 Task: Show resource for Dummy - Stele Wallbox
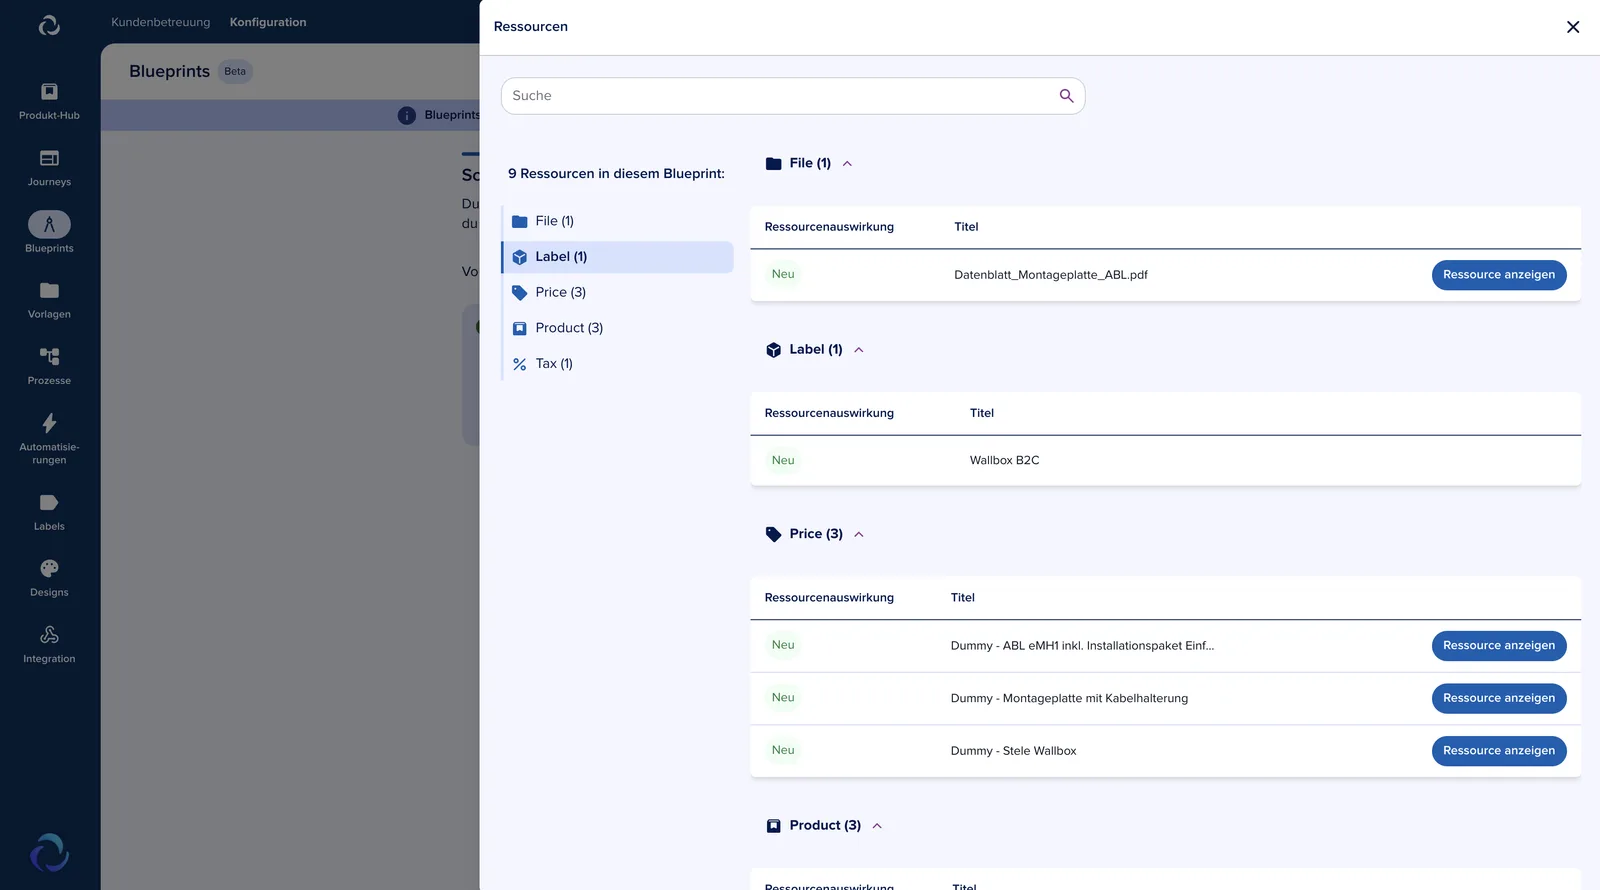tap(1499, 751)
